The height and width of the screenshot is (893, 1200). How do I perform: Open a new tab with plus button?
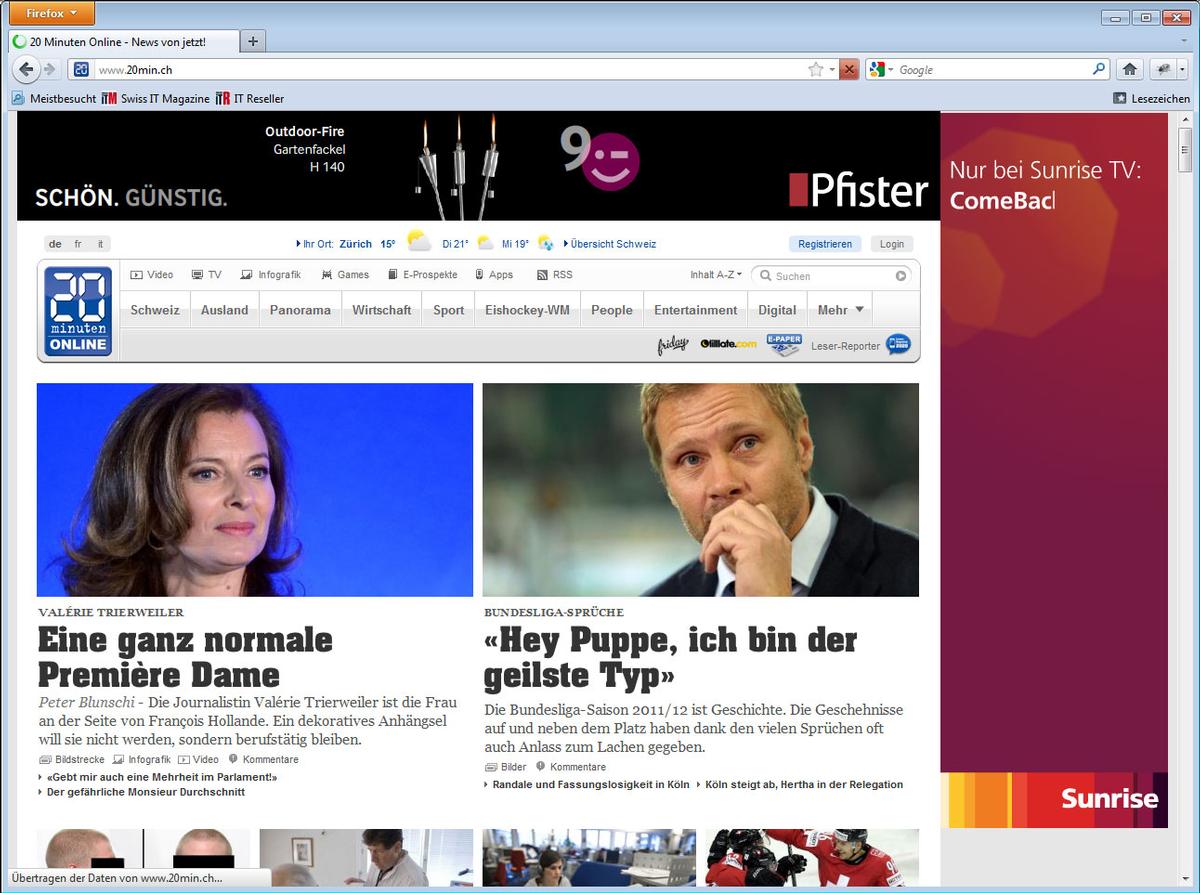(x=253, y=41)
